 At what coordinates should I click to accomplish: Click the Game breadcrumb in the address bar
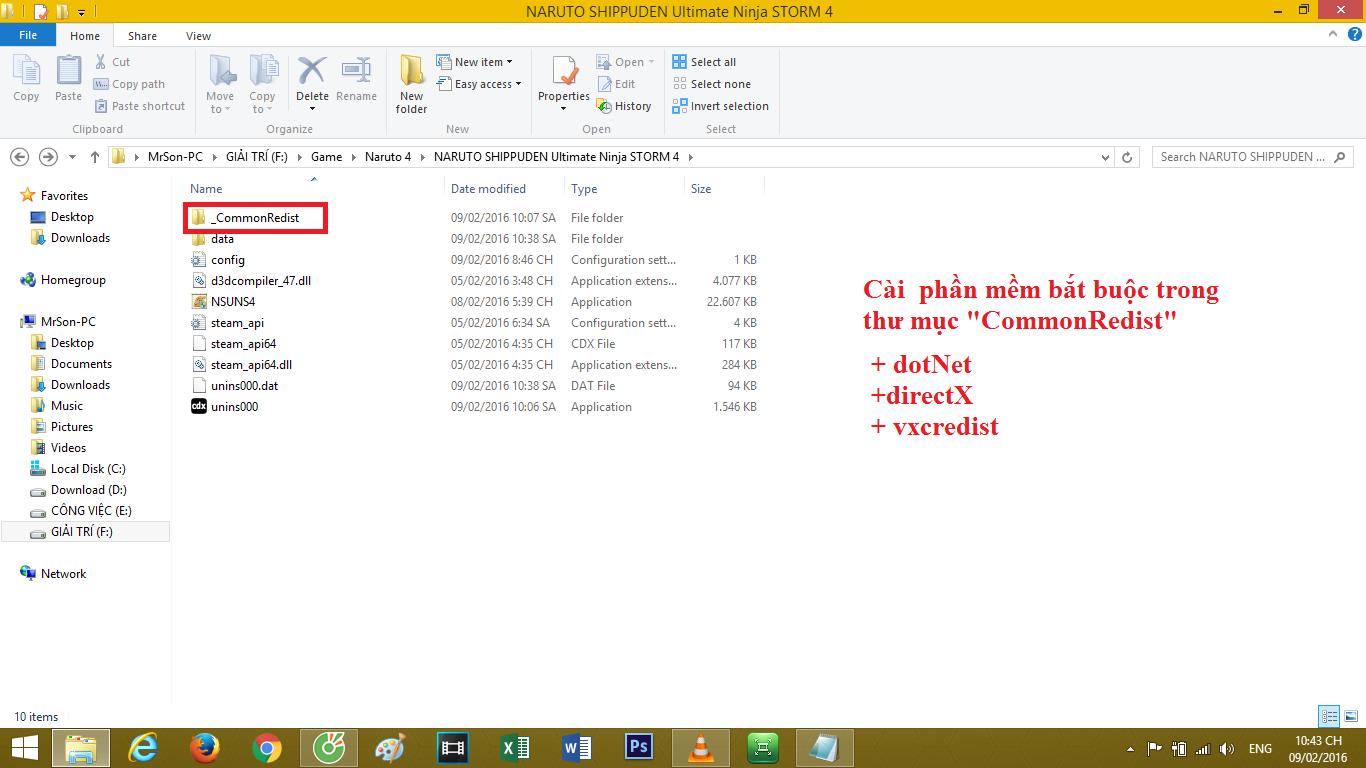pyautogui.click(x=326, y=157)
